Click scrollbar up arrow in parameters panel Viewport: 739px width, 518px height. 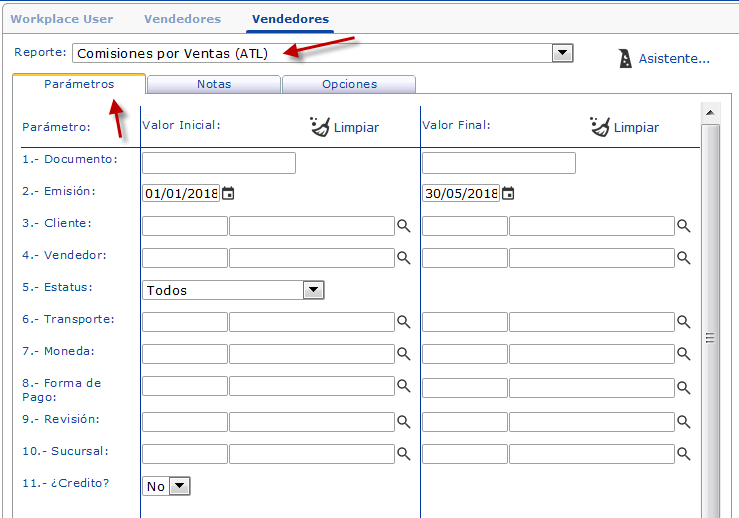click(x=710, y=113)
